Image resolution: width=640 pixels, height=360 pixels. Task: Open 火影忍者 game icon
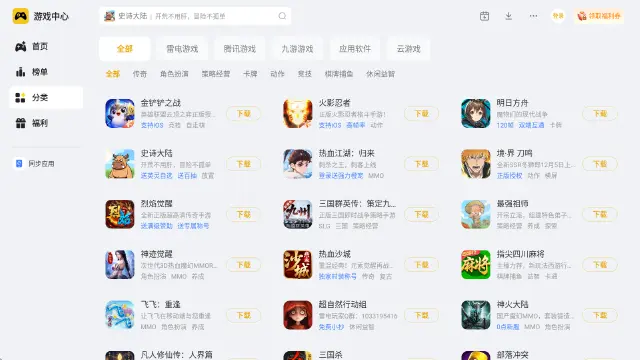click(x=298, y=113)
